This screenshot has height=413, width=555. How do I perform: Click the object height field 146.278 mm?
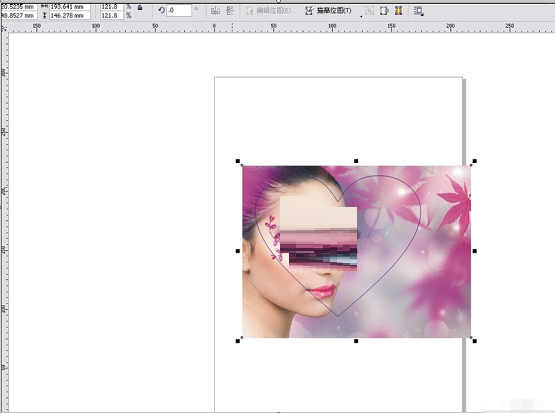coord(70,16)
